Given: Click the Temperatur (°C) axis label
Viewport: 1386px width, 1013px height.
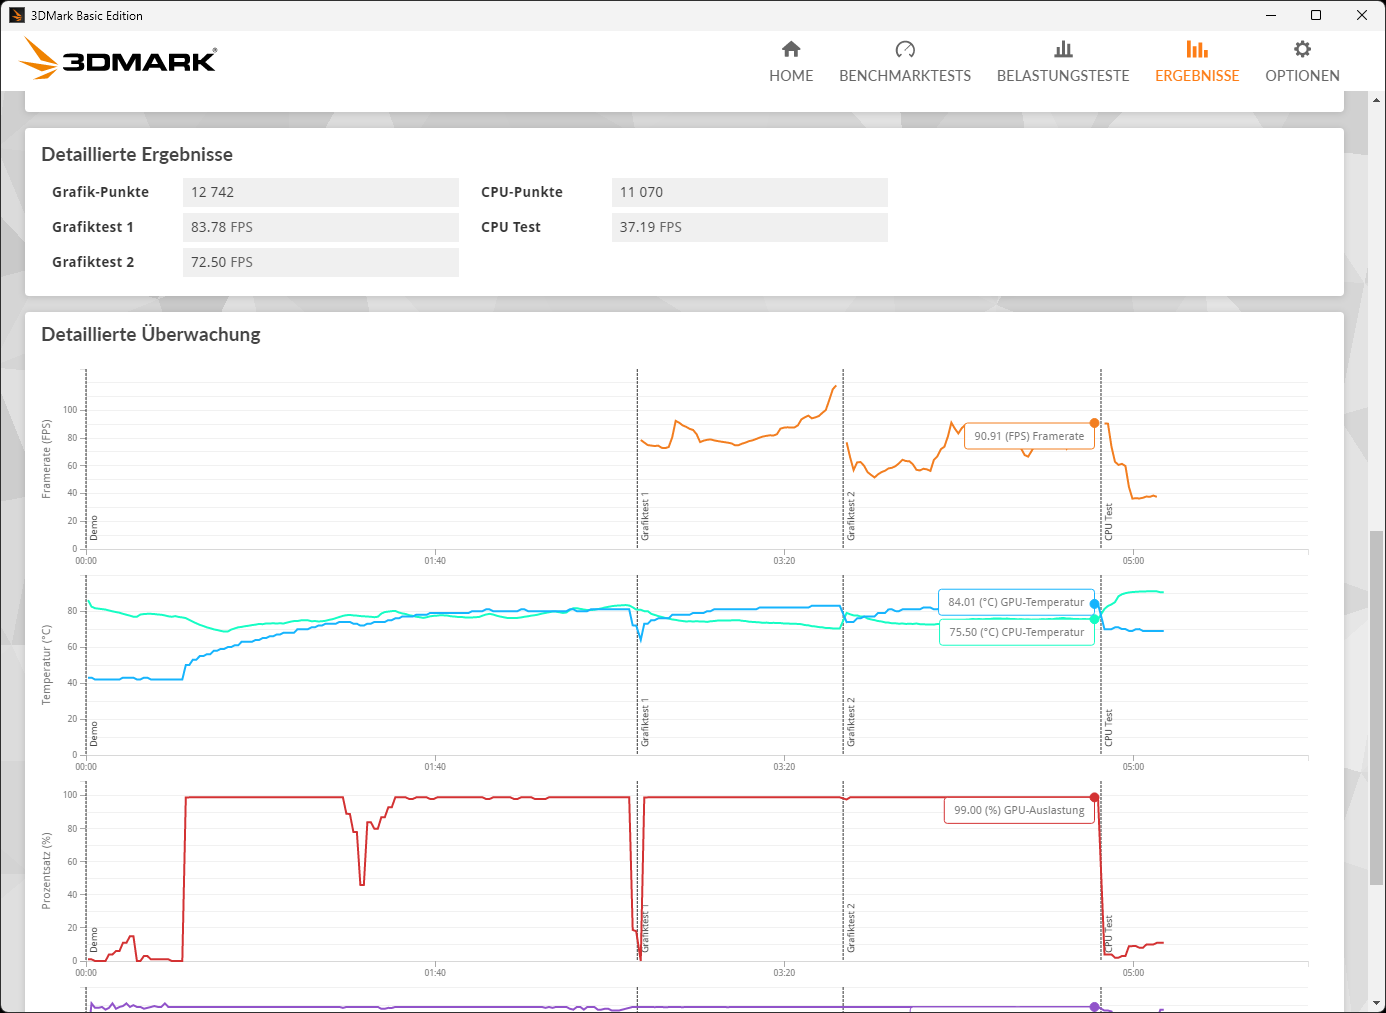Looking at the screenshot, I should coord(46,665).
